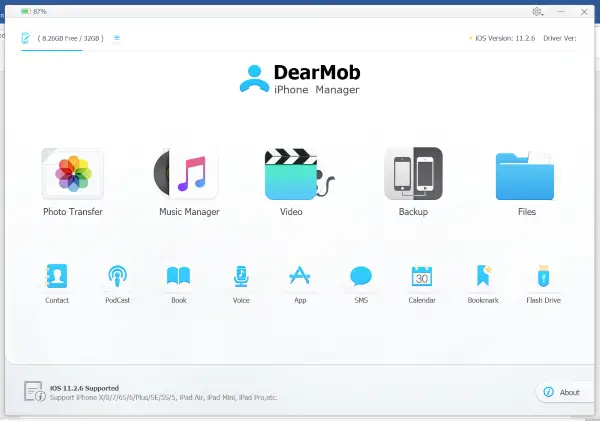Close the DearMob window

tap(584, 12)
